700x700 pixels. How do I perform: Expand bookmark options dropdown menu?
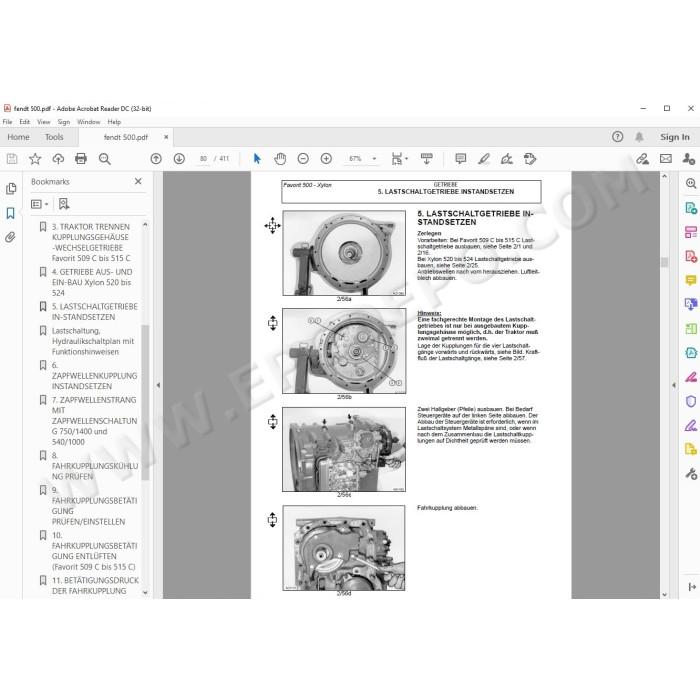pyautogui.click(x=39, y=204)
